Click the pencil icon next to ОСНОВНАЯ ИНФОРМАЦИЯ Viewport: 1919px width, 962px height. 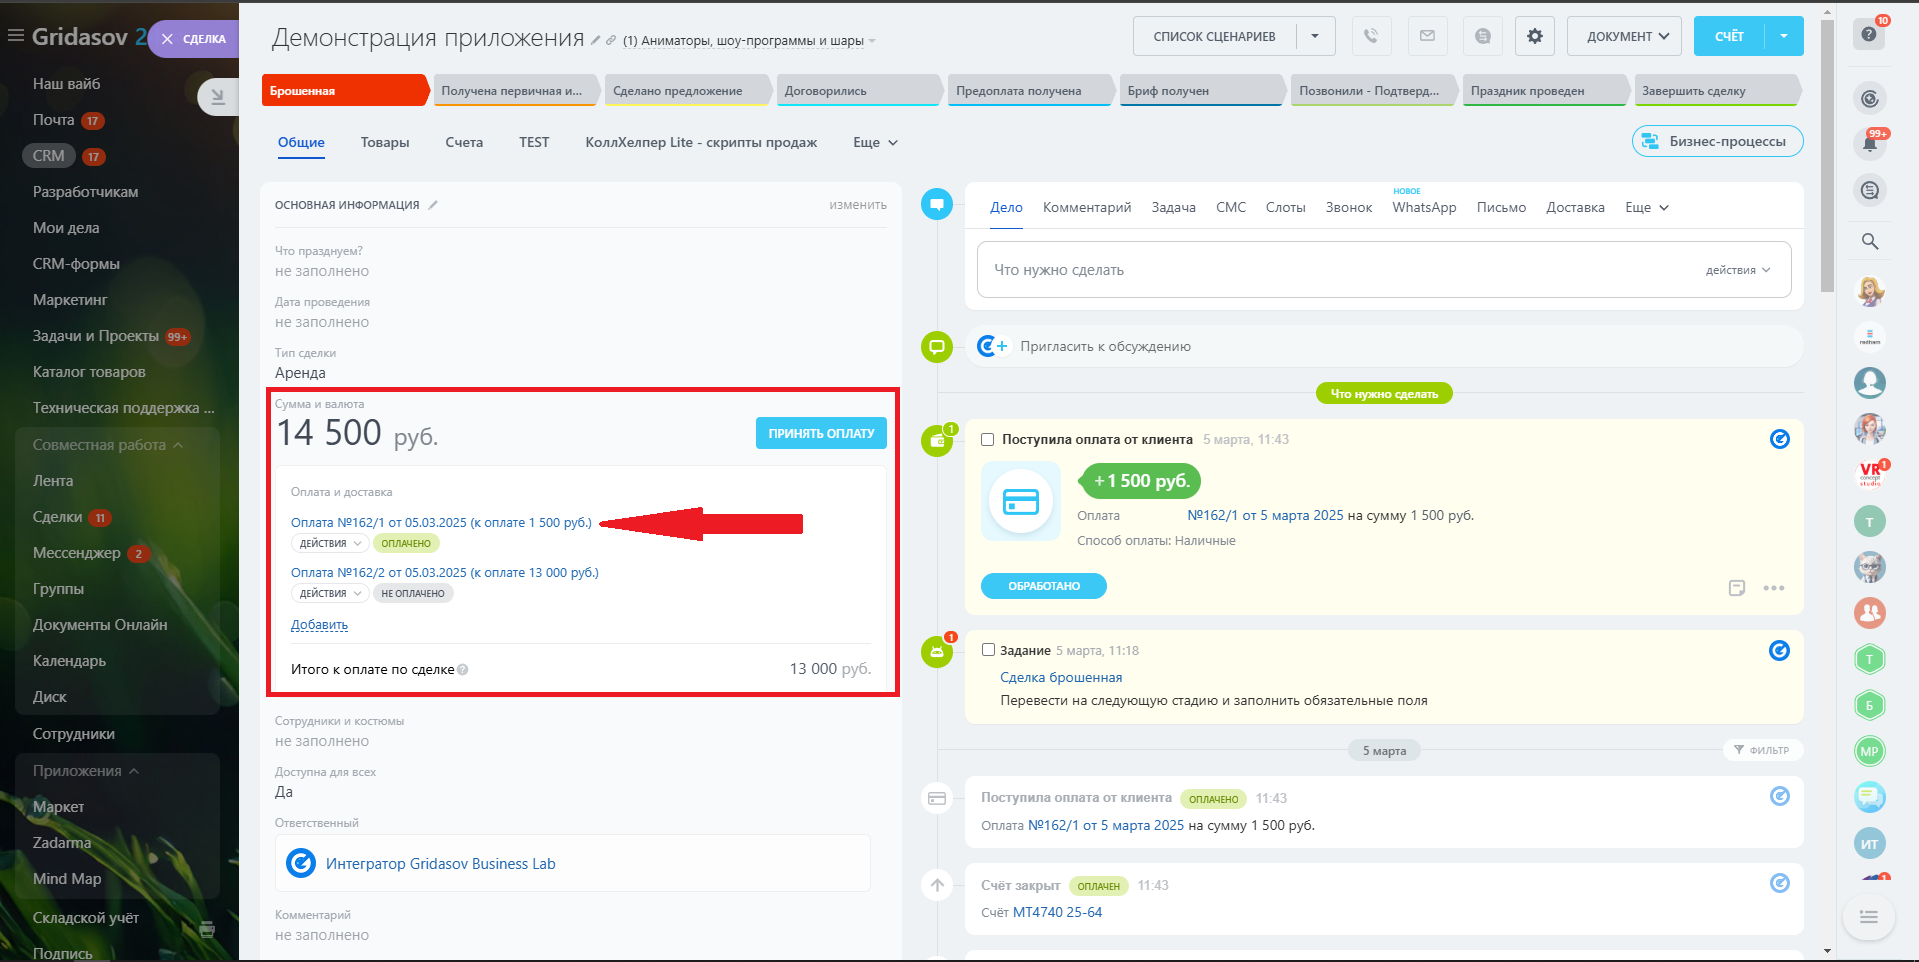[x=433, y=205]
